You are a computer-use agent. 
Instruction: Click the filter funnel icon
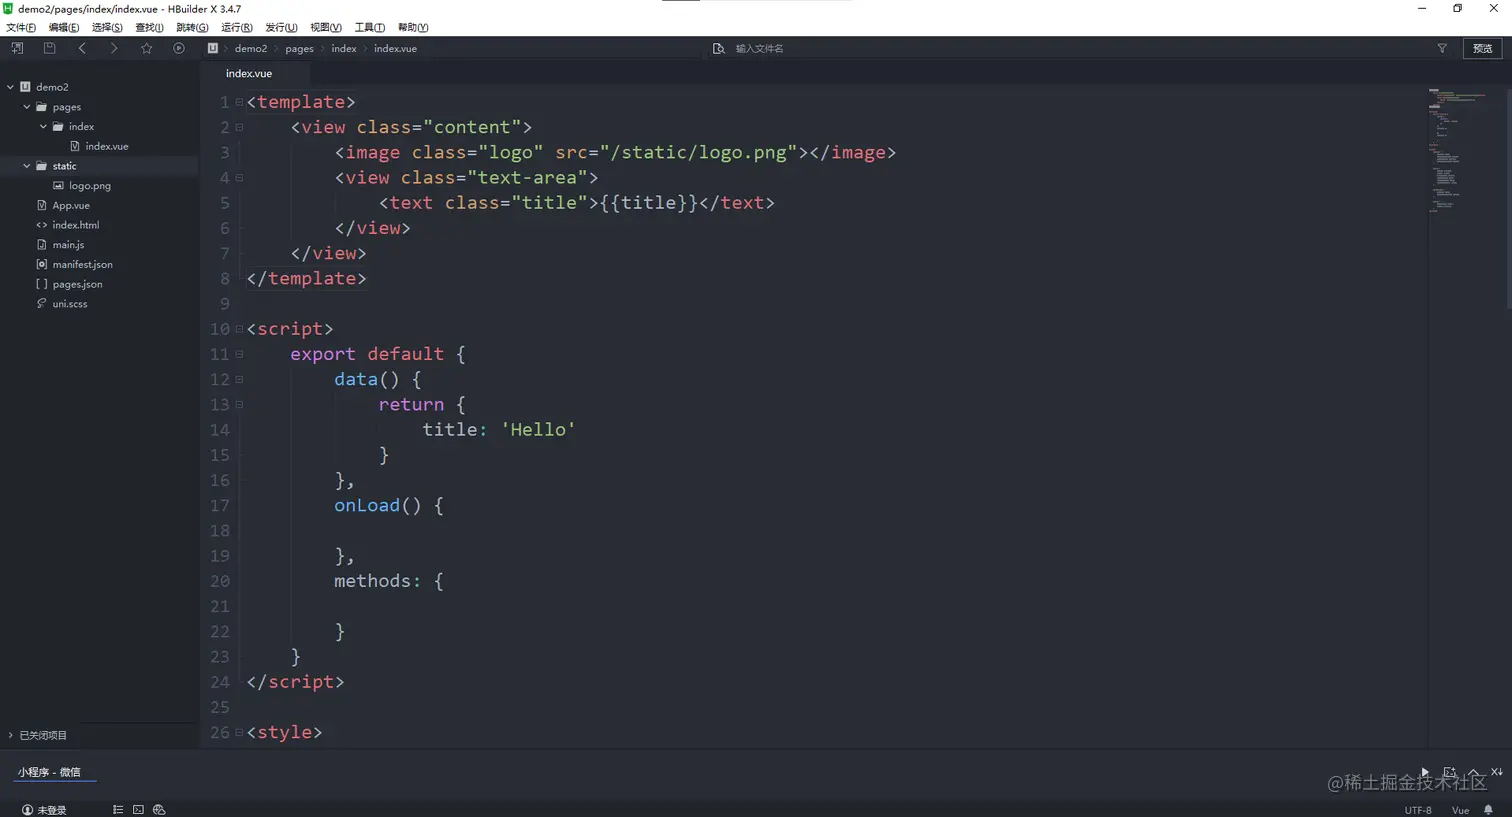1442,48
